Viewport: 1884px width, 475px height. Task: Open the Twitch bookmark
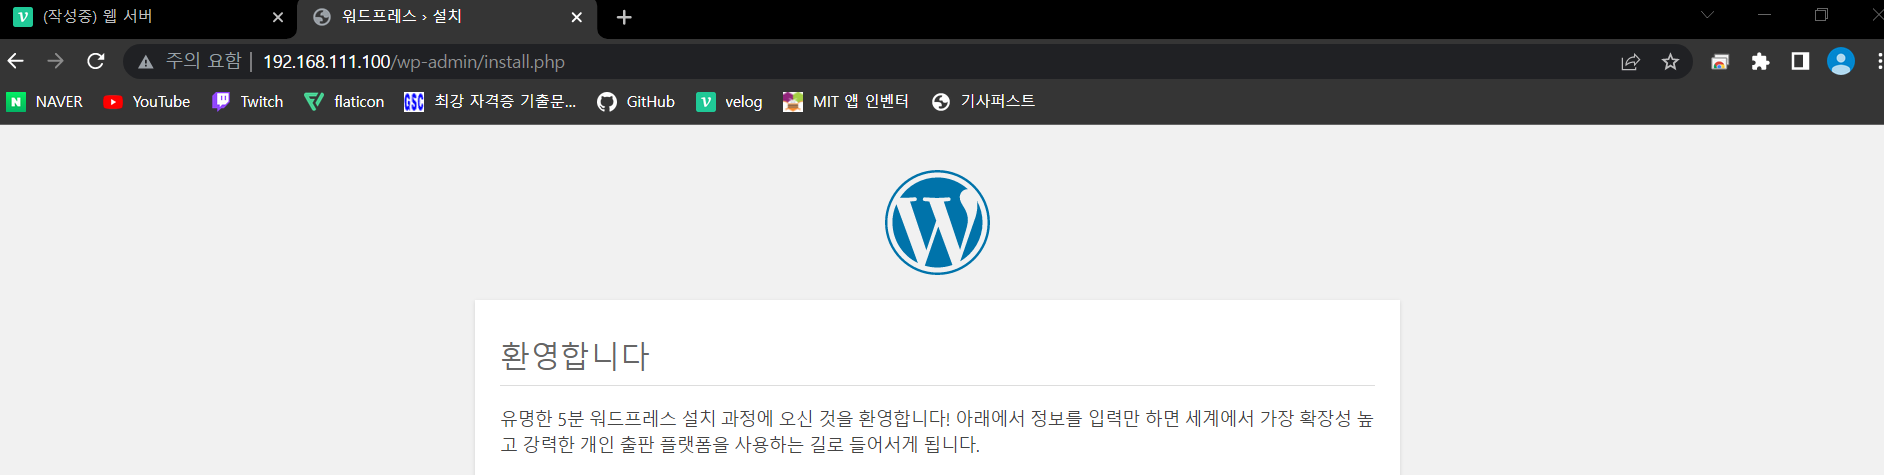click(x=248, y=102)
